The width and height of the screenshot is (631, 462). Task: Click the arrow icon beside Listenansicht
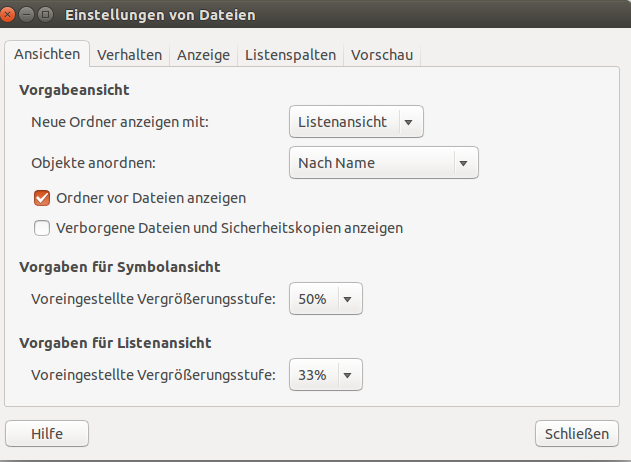point(408,122)
